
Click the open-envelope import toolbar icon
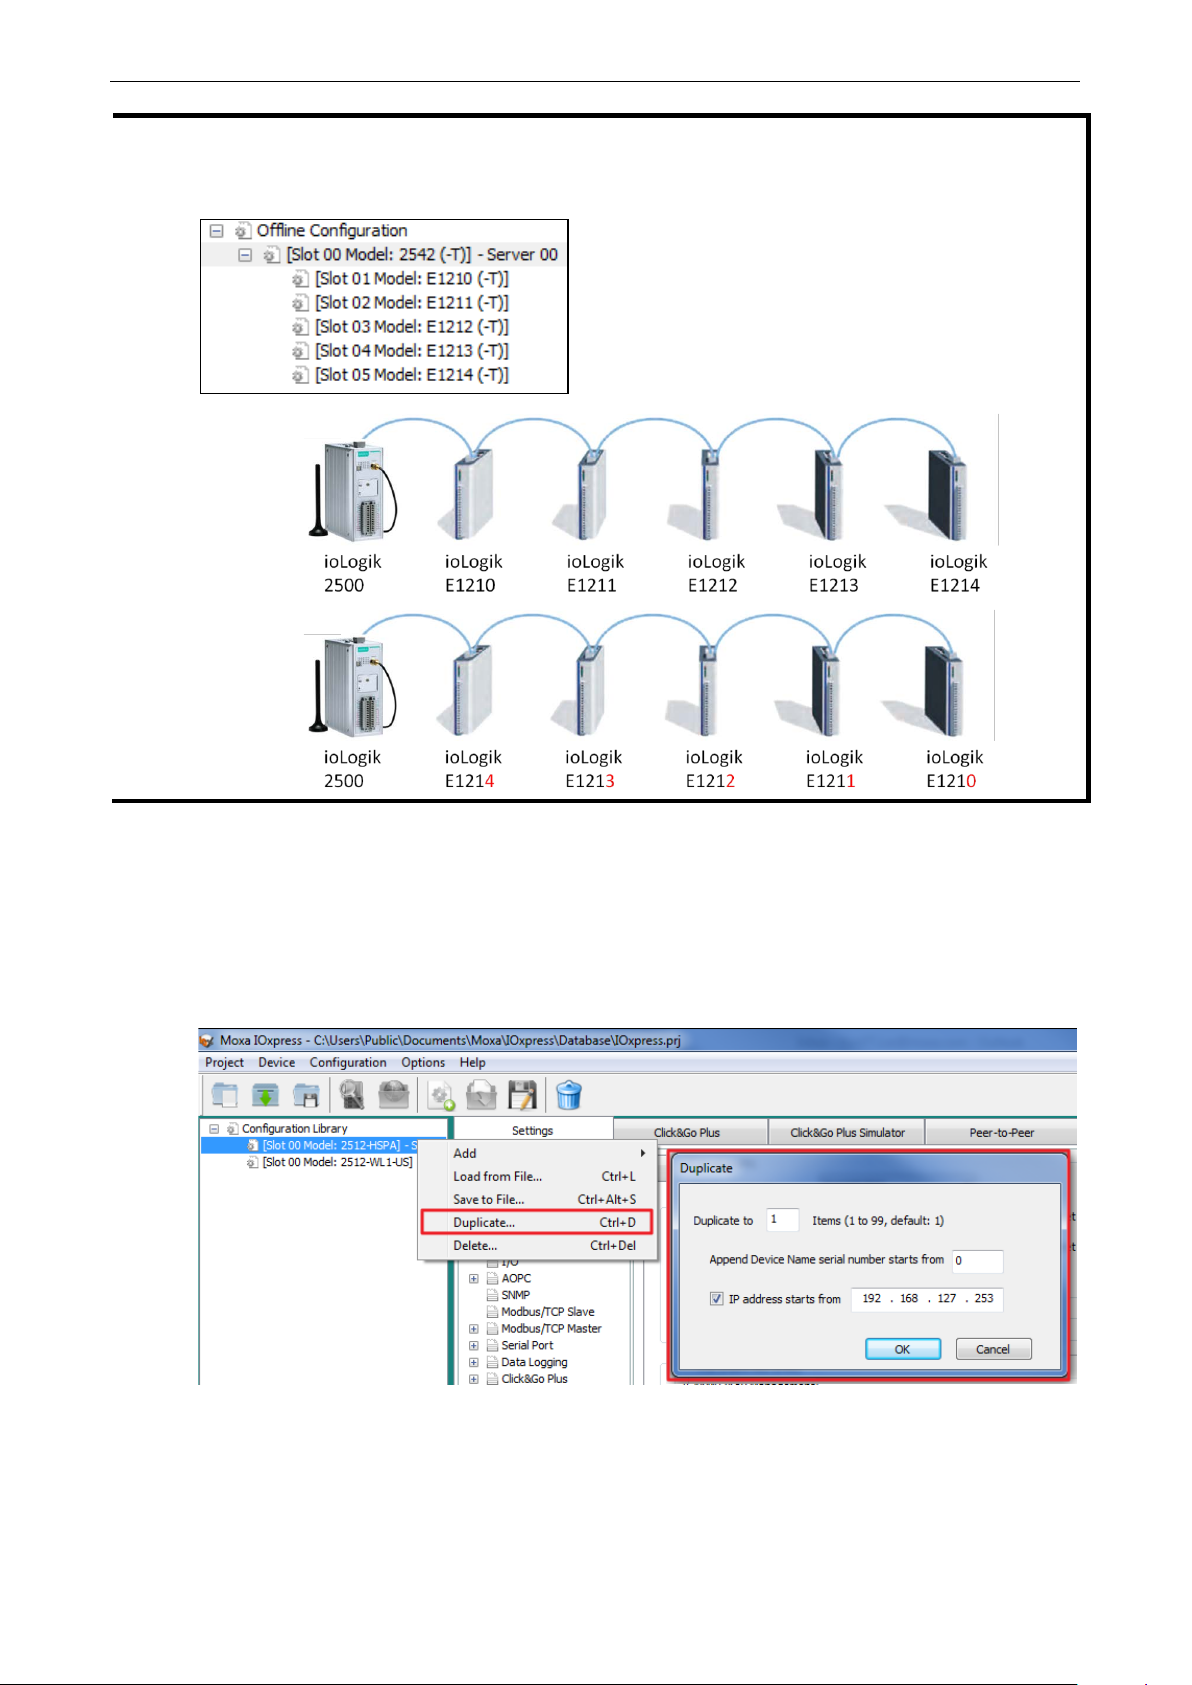pyautogui.click(x=482, y=1096)
